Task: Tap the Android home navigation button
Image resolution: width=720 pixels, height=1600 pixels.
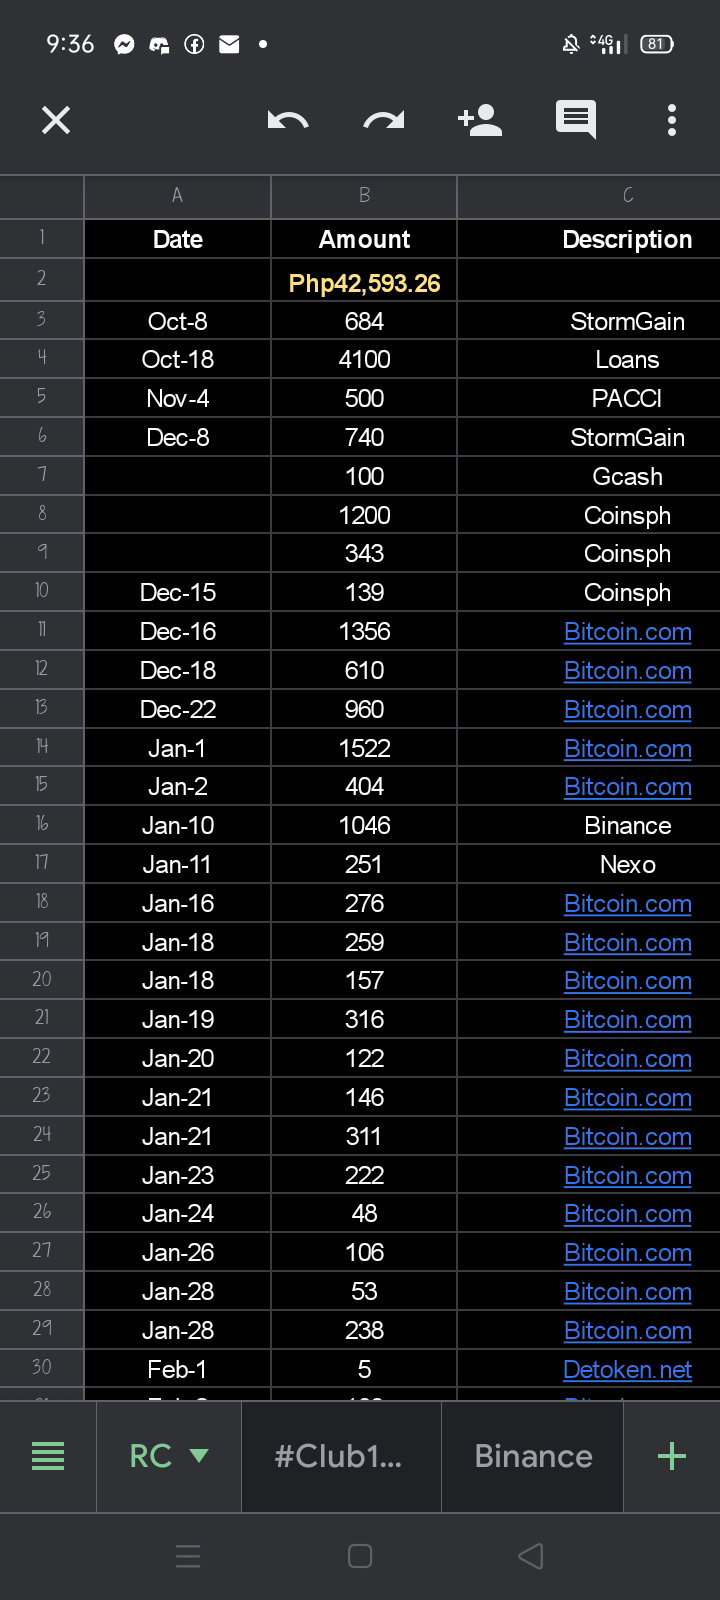Action: tap(360, 1556)
